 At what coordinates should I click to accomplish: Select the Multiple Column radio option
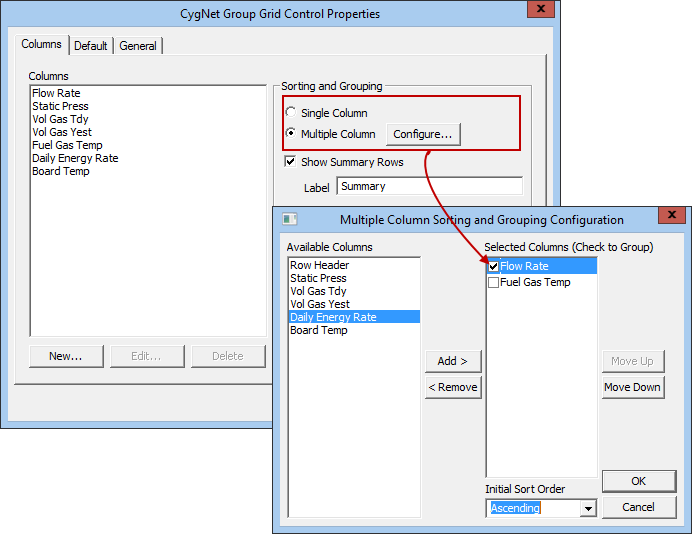point(290,133)
